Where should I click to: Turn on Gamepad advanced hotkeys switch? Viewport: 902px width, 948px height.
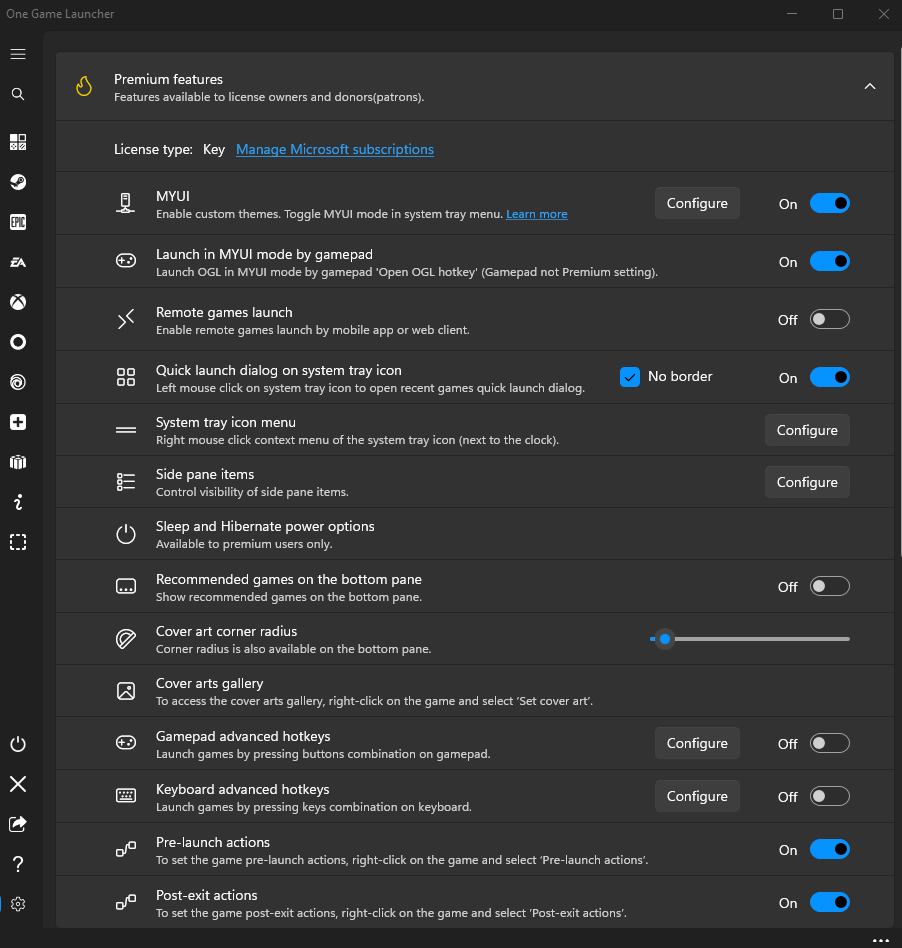click(829, 743)
